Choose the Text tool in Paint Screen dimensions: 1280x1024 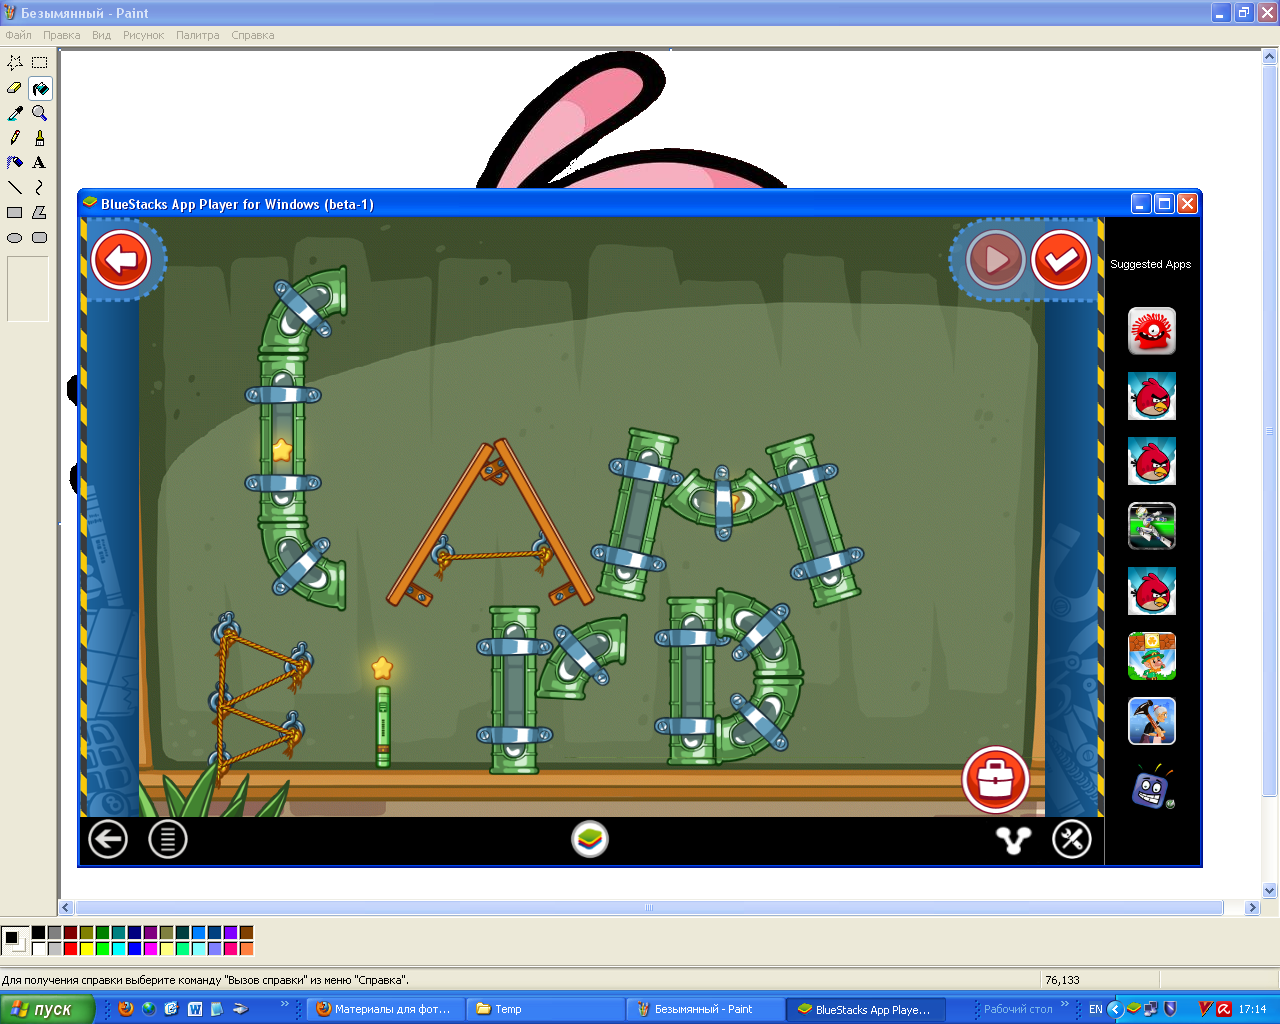(40, 162)
